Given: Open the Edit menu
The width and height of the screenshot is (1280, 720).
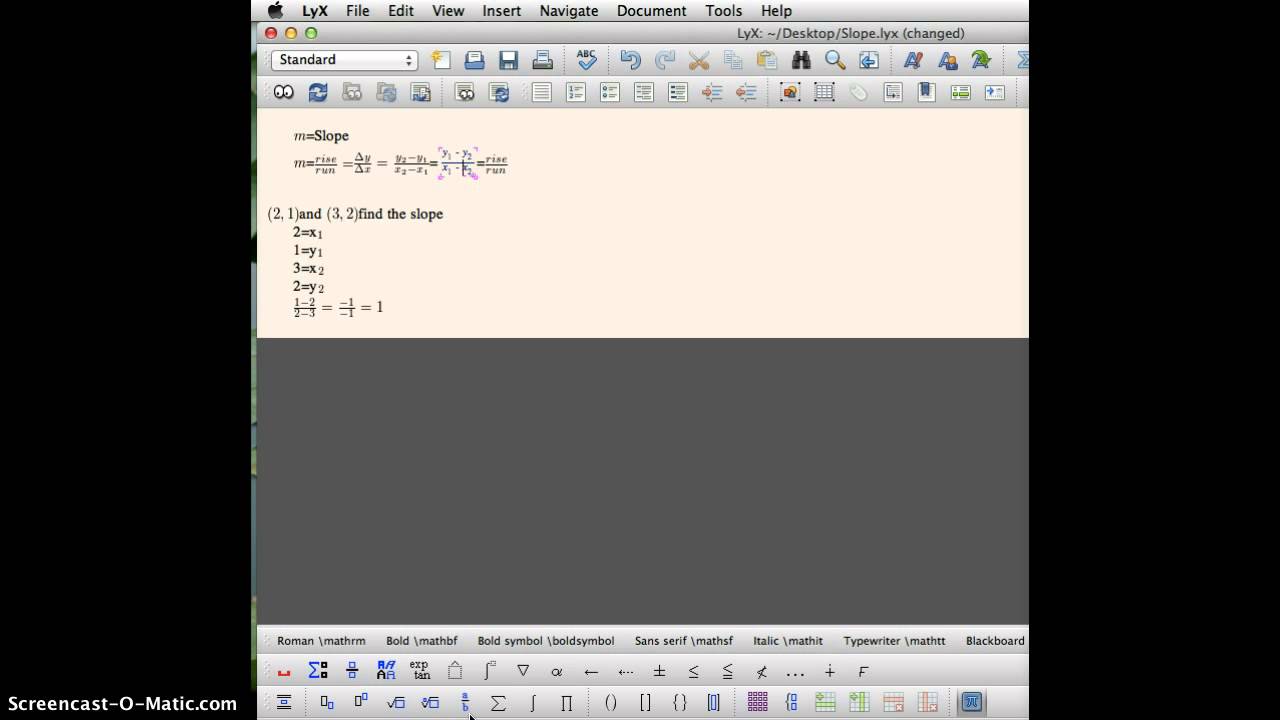Looking at the screenshot, I should [401, 11].
